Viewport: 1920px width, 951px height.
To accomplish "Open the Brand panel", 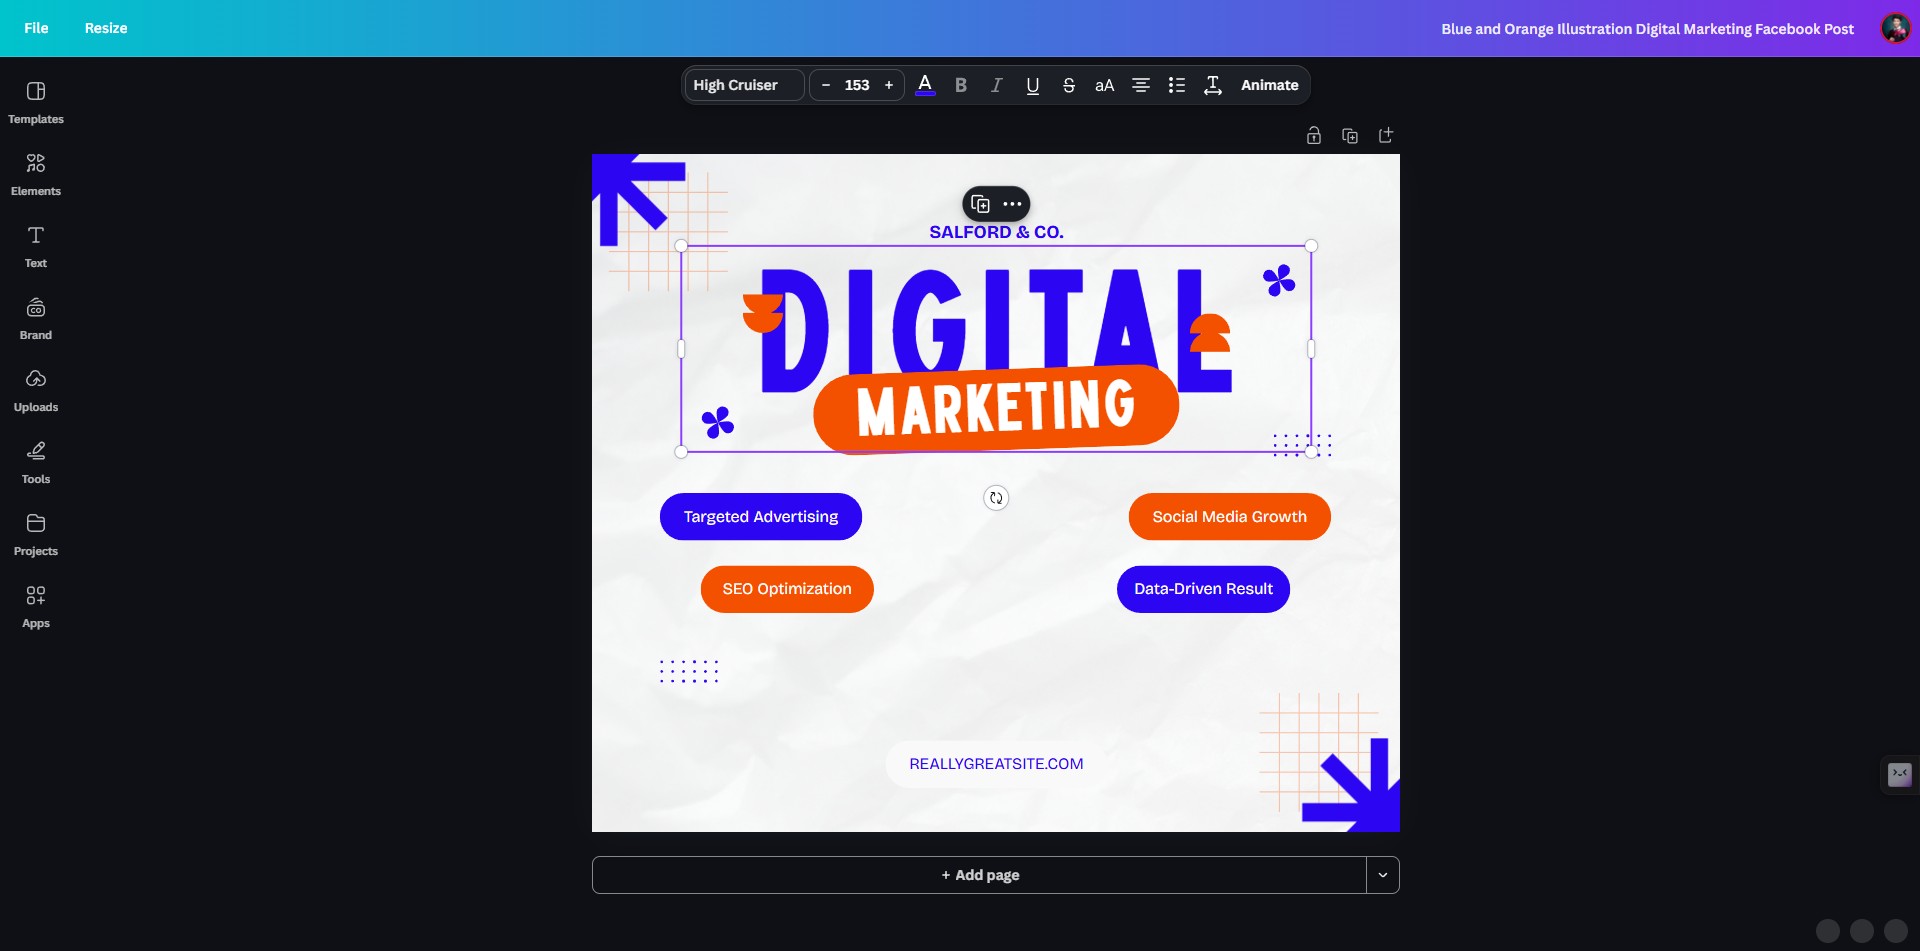I will click(36, 319).
